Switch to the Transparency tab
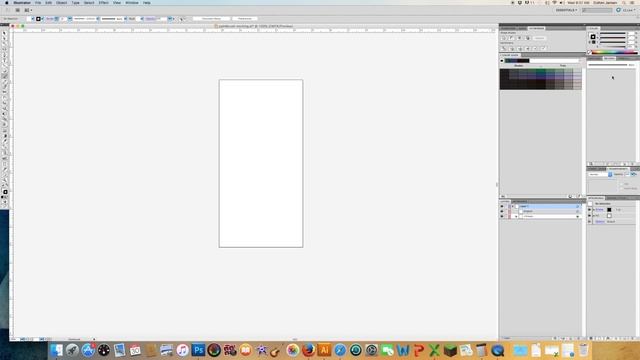Image resolution: width=640 pixels, height=360 pixels. [618, 169]
